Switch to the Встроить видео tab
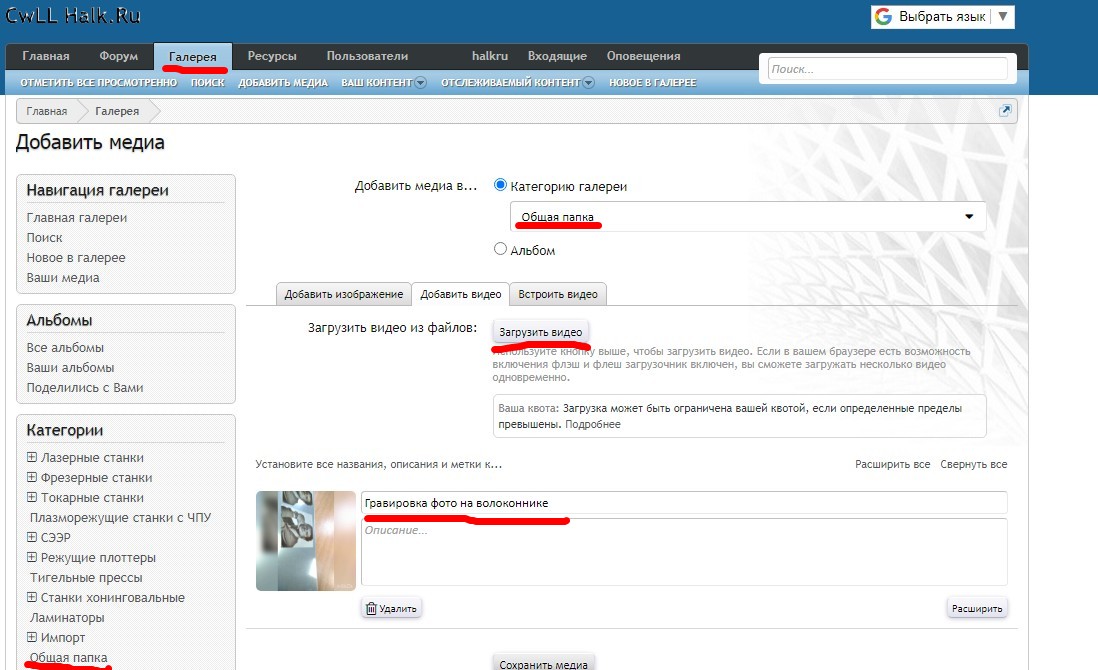 coord(558,294)
